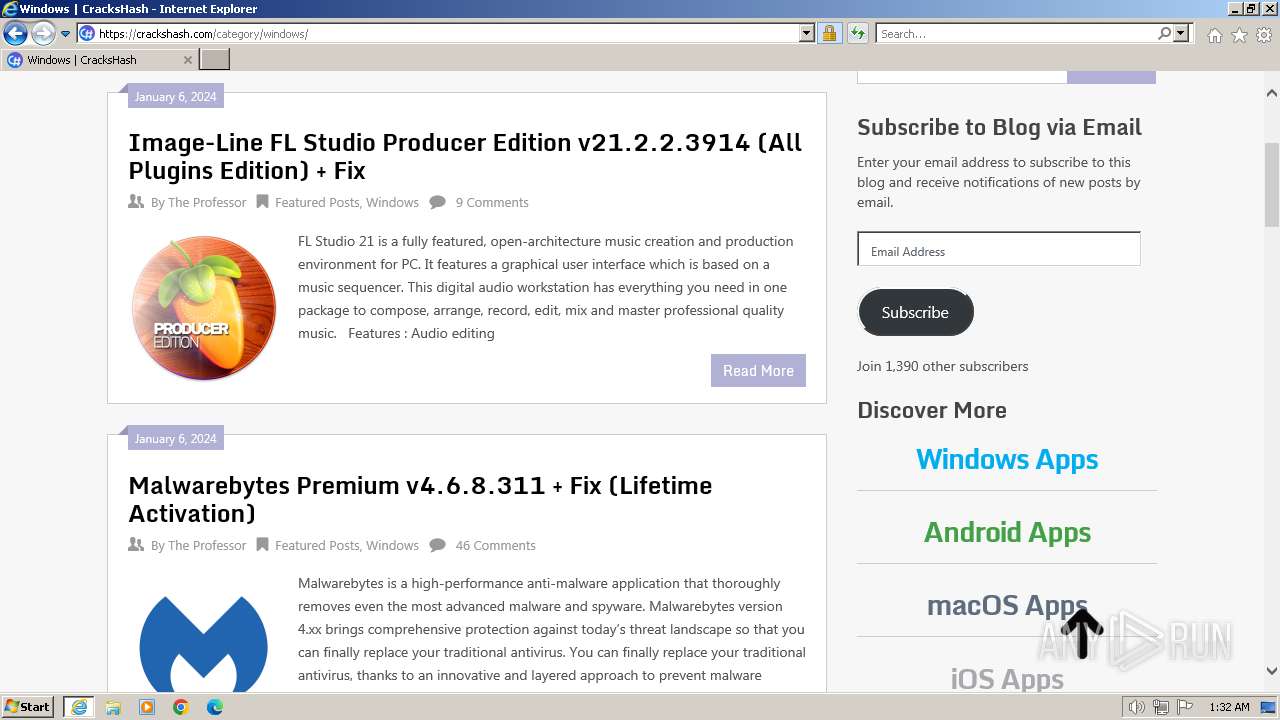Click the comment bubble icon beside 46 Comments

pos(438,545)
